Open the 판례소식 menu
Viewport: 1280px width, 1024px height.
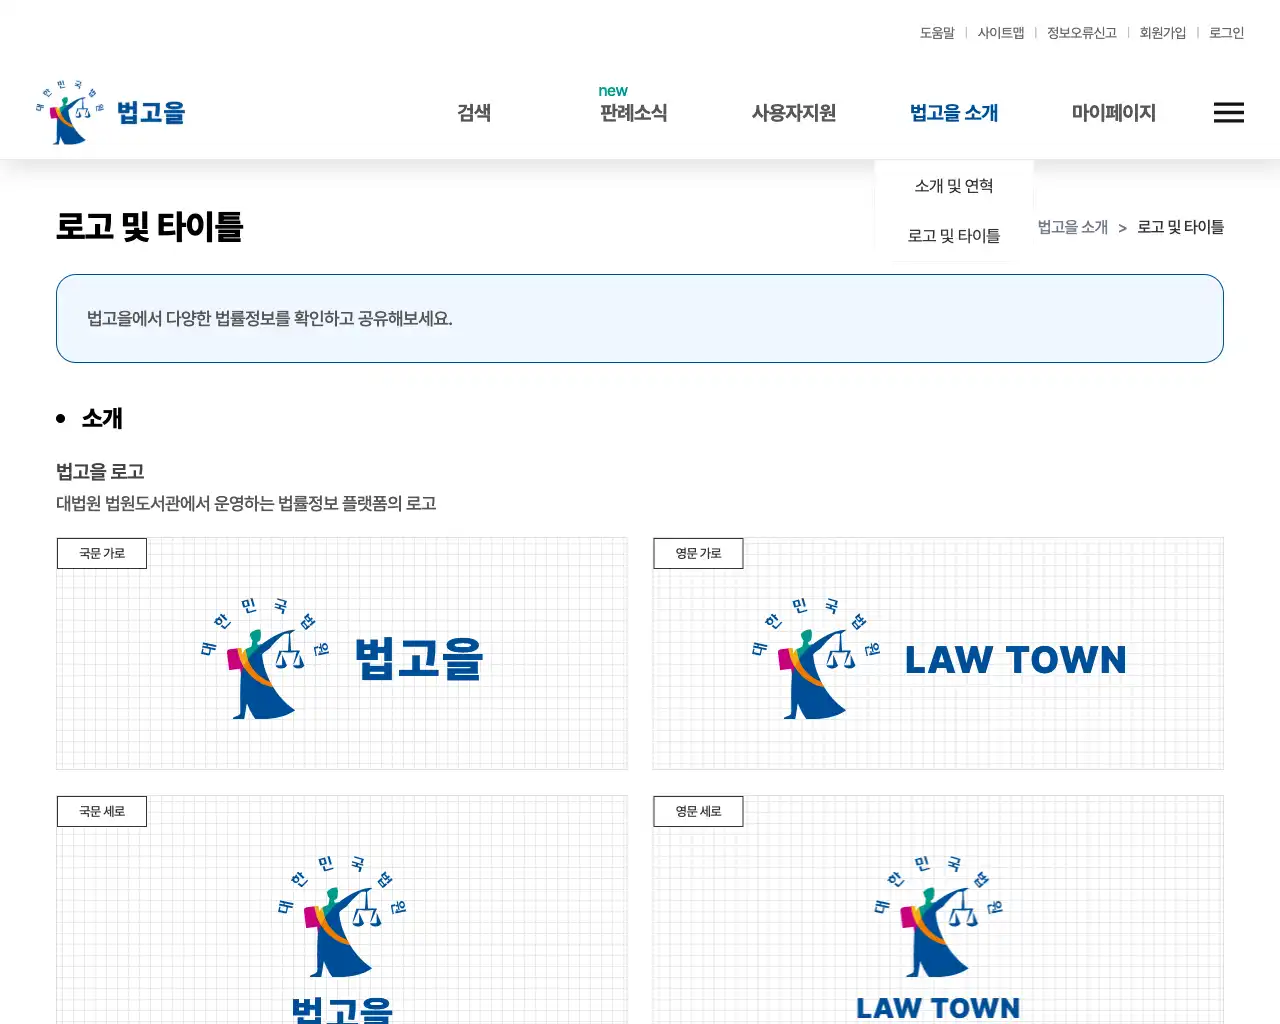[x=633, y=113]
